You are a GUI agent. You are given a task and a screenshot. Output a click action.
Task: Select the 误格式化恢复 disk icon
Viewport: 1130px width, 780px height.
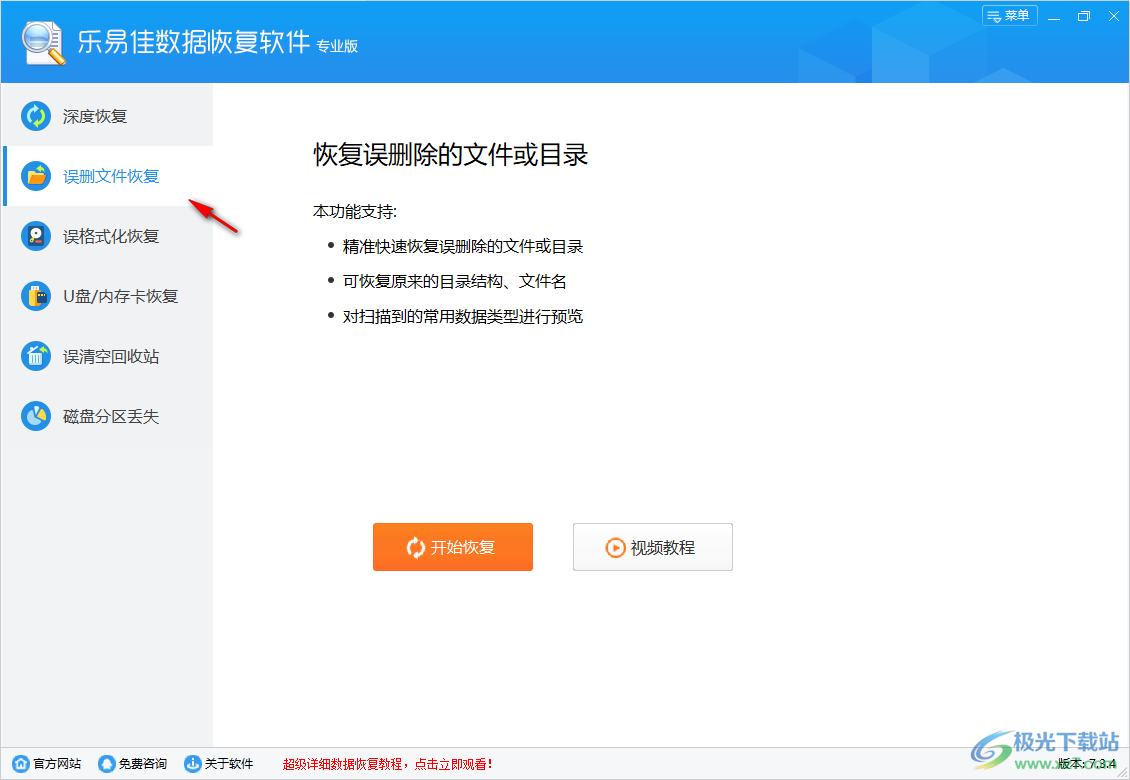click(36, 236)
